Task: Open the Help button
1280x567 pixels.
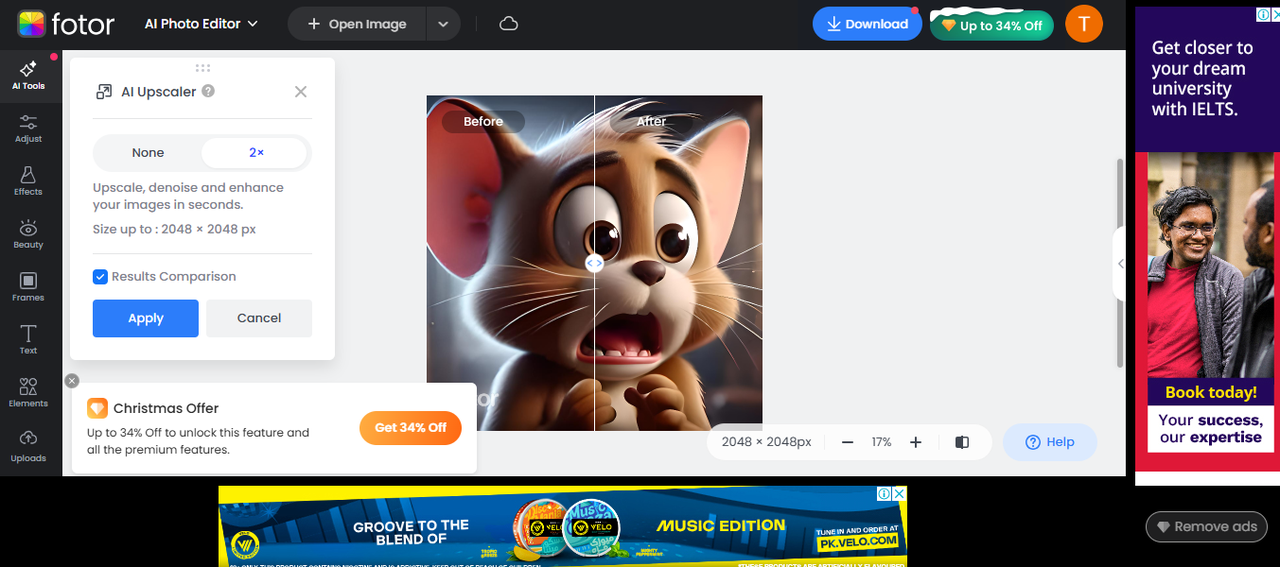Action: (x=1049, y=442)
